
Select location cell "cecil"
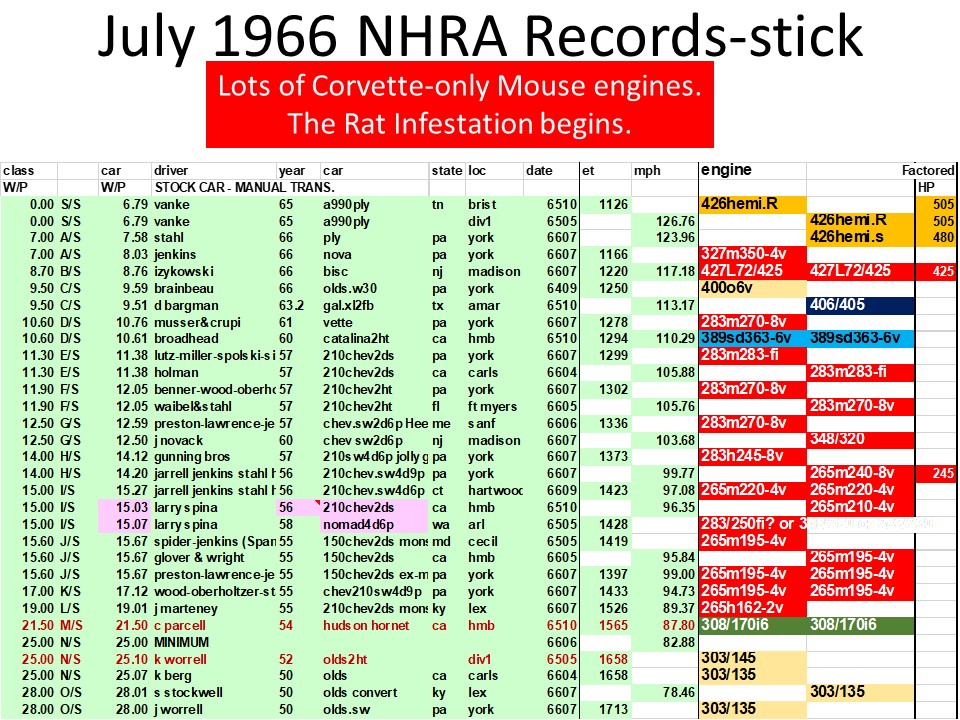[482, 542]
